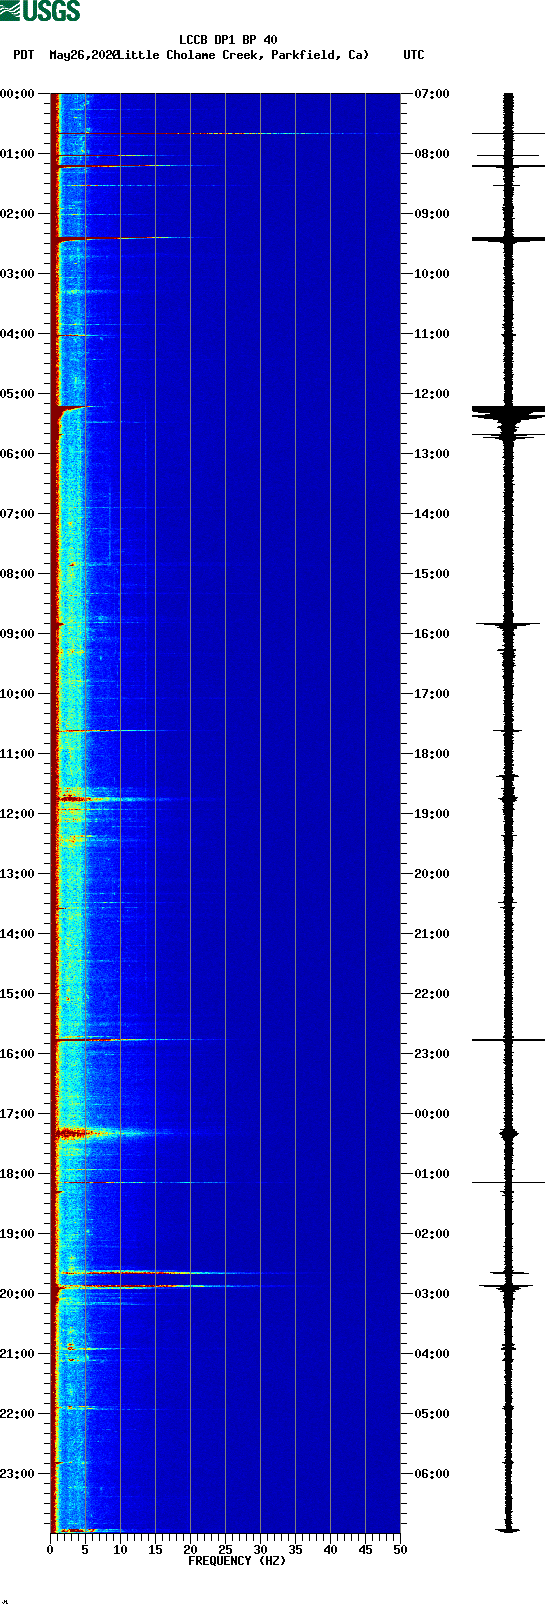Click the 08:00 UTC label on right axis
The image size is (552, 1613).
432,154
